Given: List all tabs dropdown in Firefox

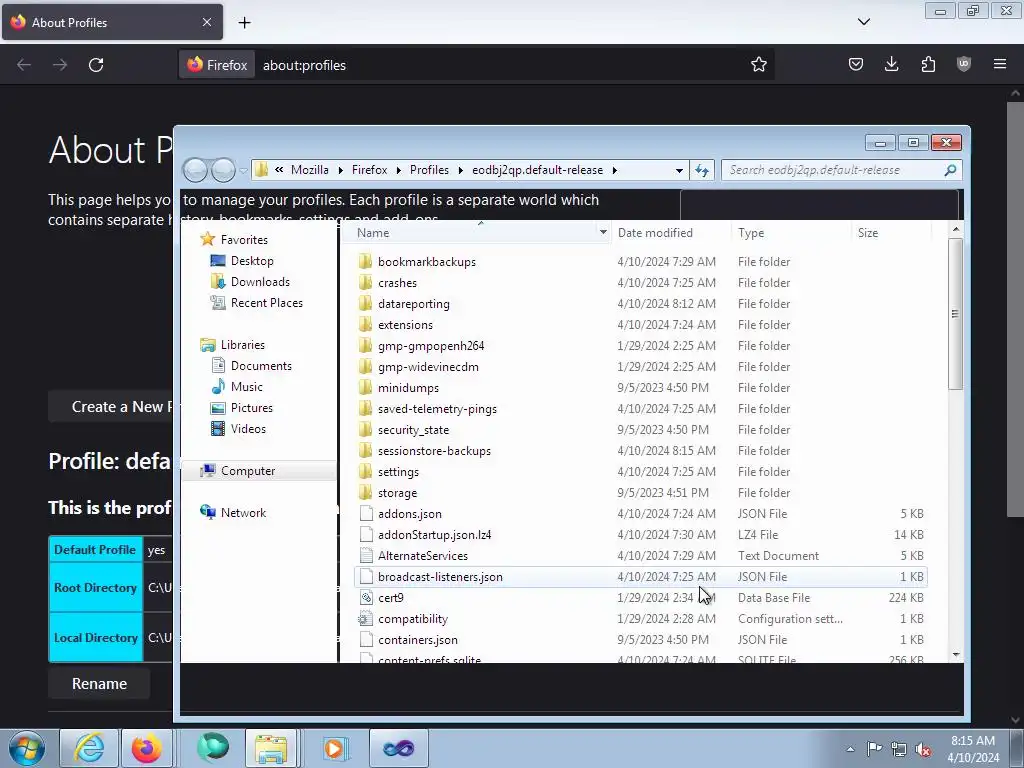Looking at the screenshot, I should point(863,22).
